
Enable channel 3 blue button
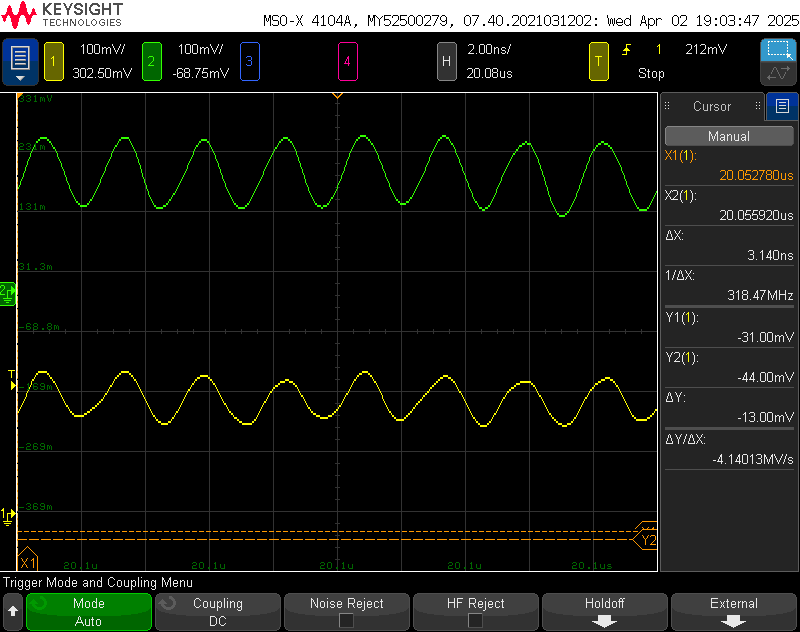tap(249, 62)
